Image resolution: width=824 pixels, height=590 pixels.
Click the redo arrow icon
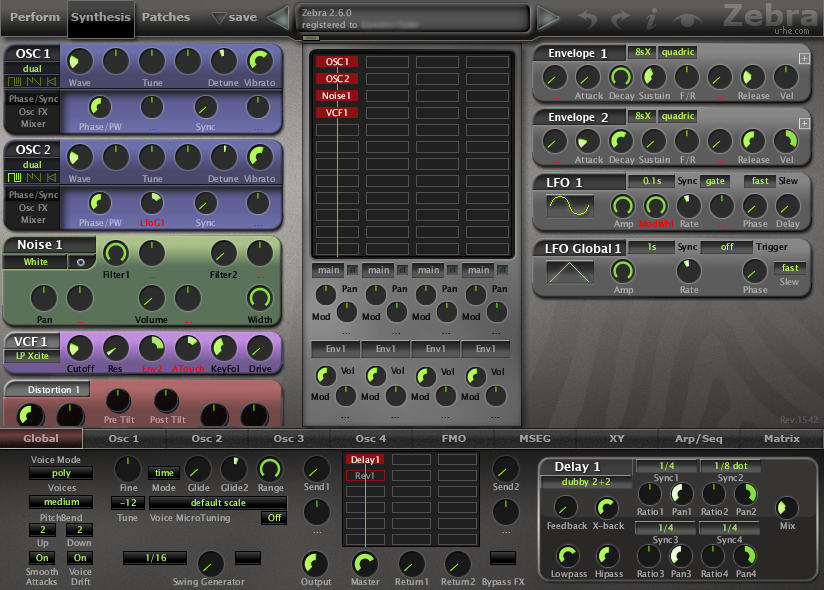(620, 19)
